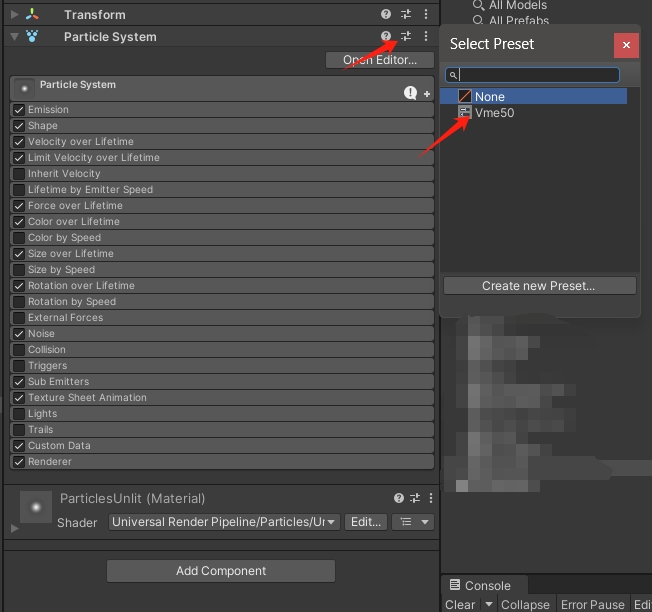Open the Shader dropdown for ParticlesUnlit
Image resolution: width=652 pixels, height=612 pixels.
click(225, 522)
